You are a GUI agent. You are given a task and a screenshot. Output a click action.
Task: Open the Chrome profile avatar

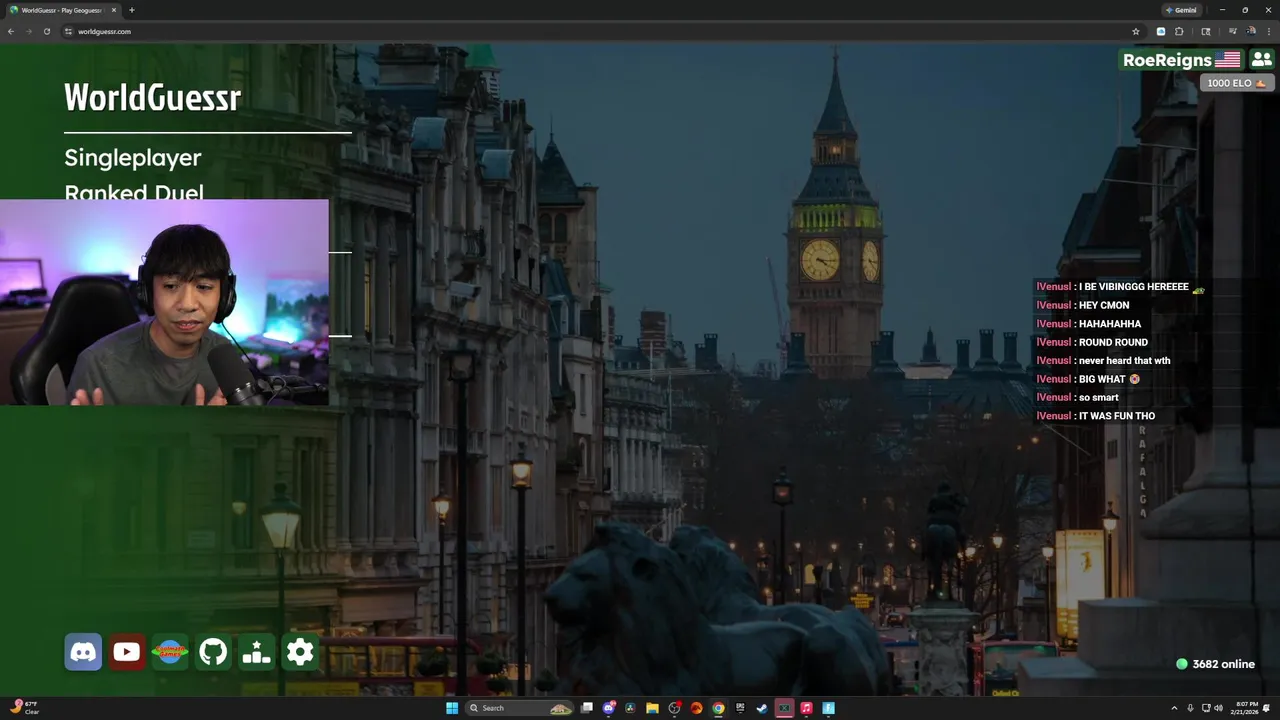point(1251,31)
